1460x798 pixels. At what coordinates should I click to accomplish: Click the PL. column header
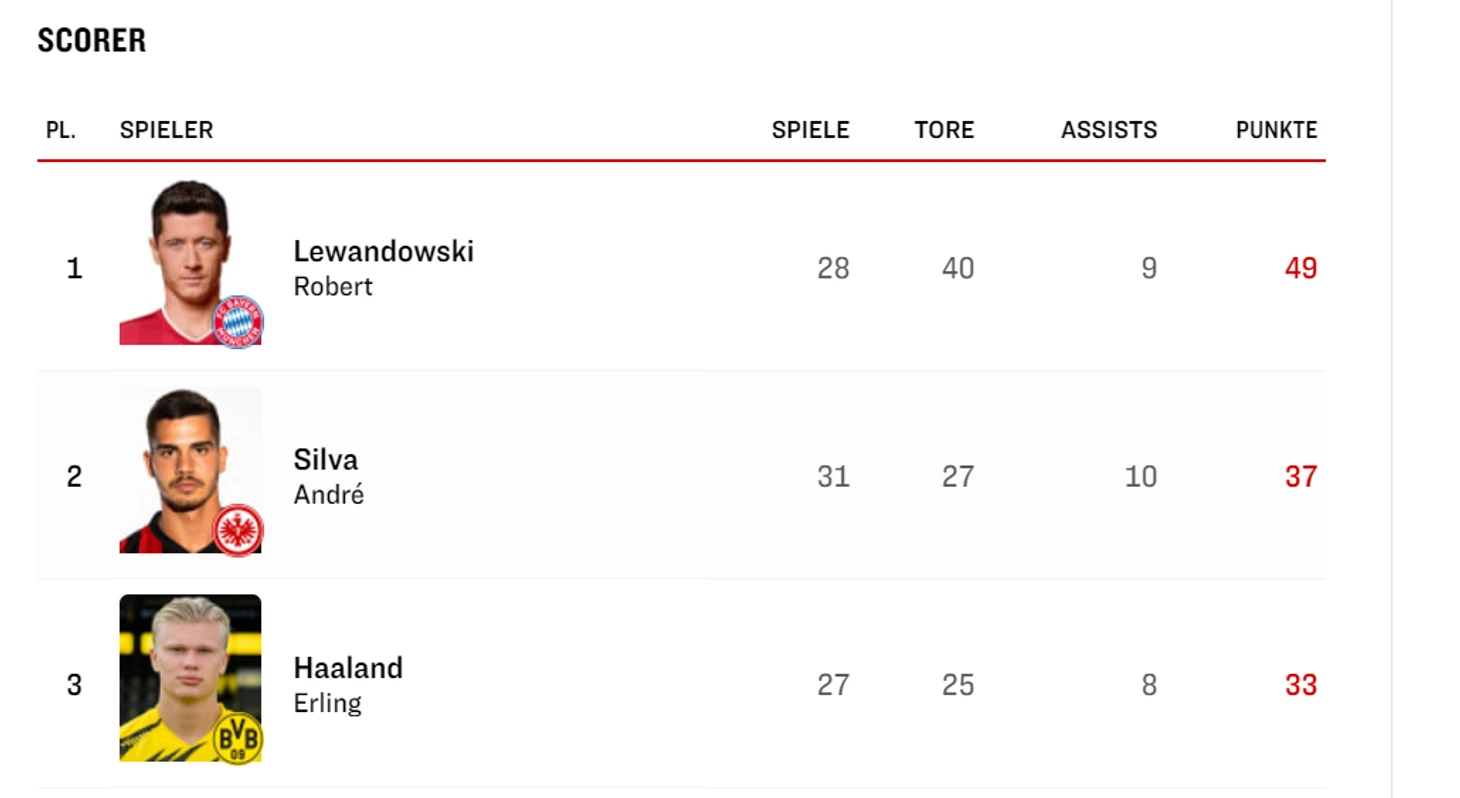coord(61,130)
